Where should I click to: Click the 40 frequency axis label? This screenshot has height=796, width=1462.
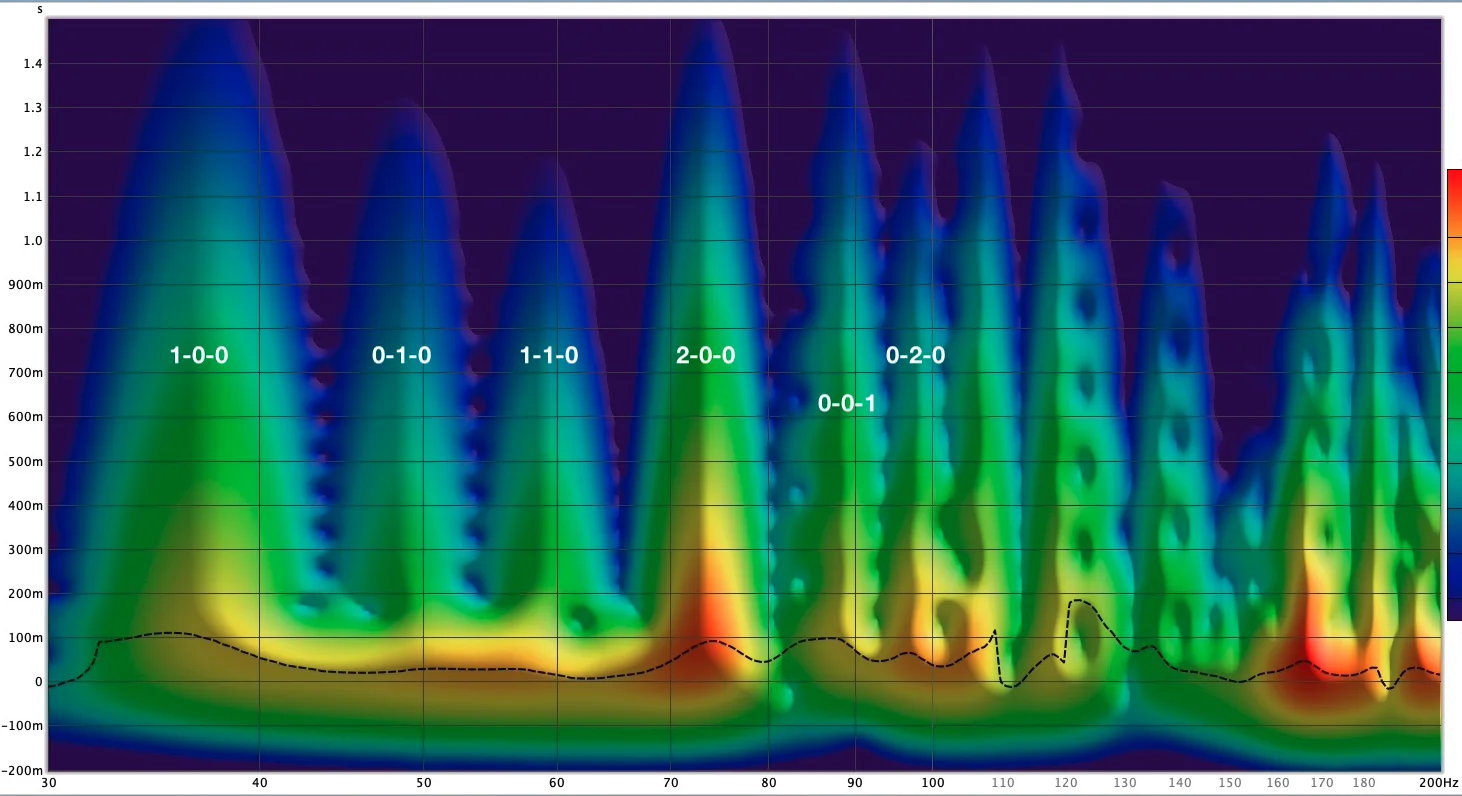tap(260, 782)
